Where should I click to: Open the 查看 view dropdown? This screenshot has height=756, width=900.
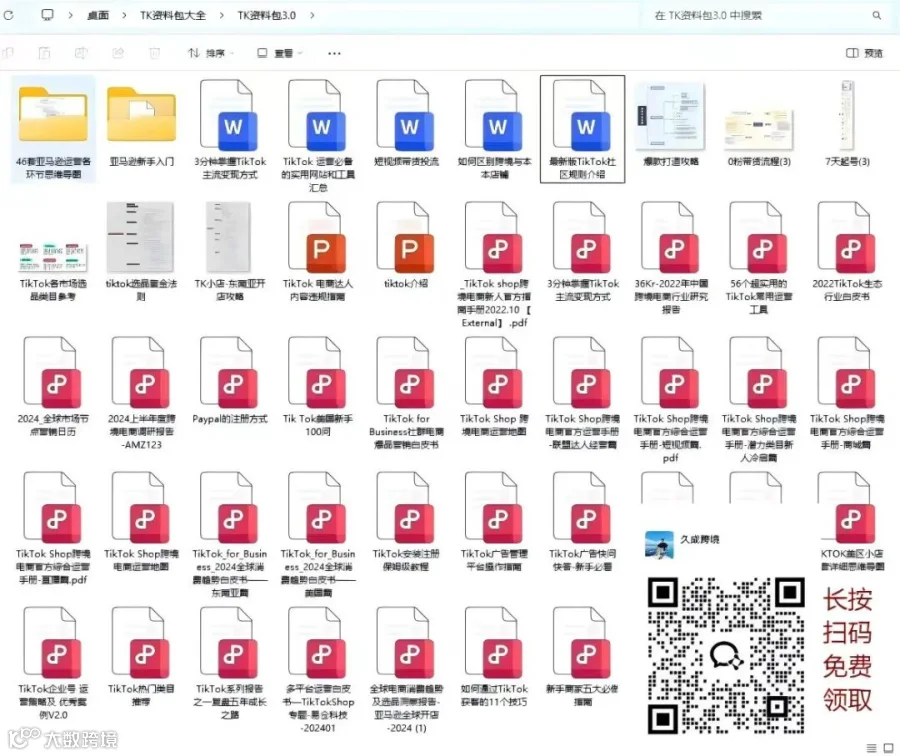pos(280,53)
